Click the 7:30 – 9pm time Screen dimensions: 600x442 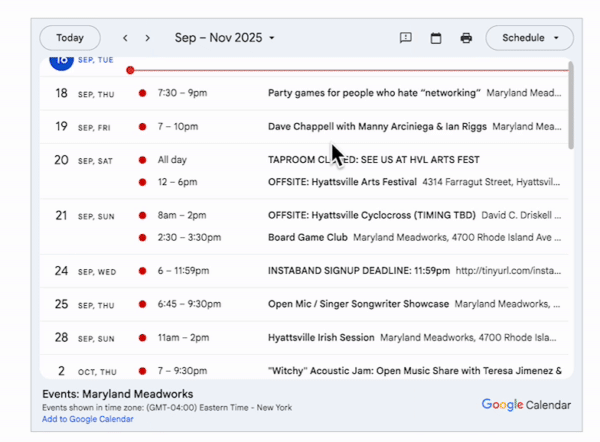click(183, 93)
